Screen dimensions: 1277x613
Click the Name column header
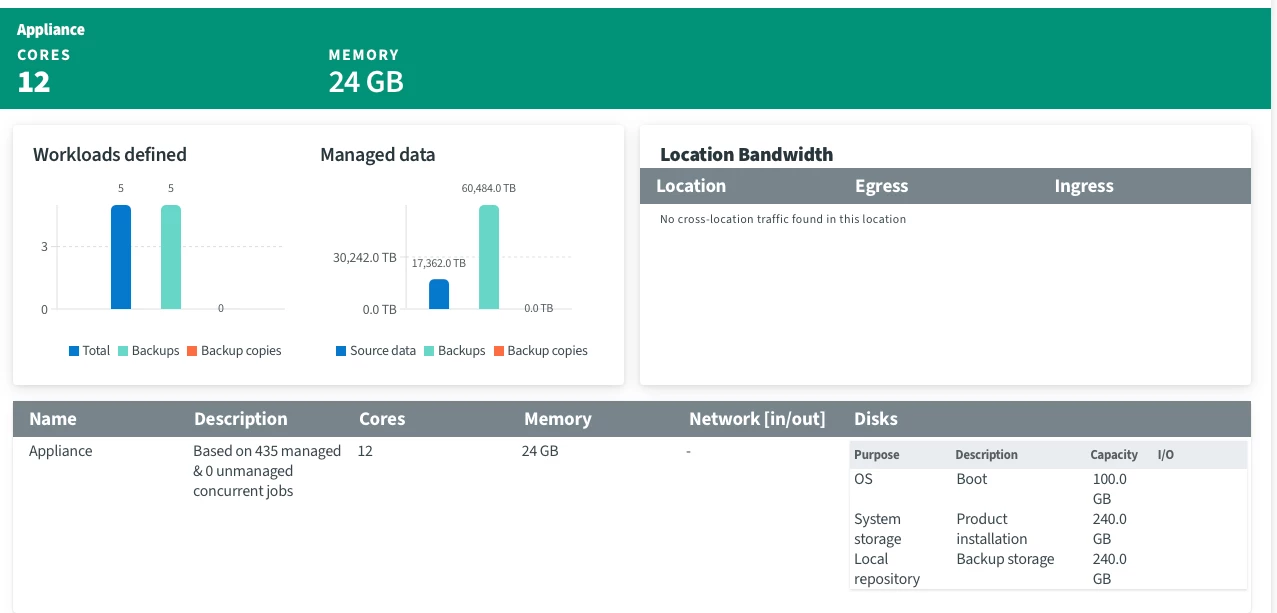[53, 419]
